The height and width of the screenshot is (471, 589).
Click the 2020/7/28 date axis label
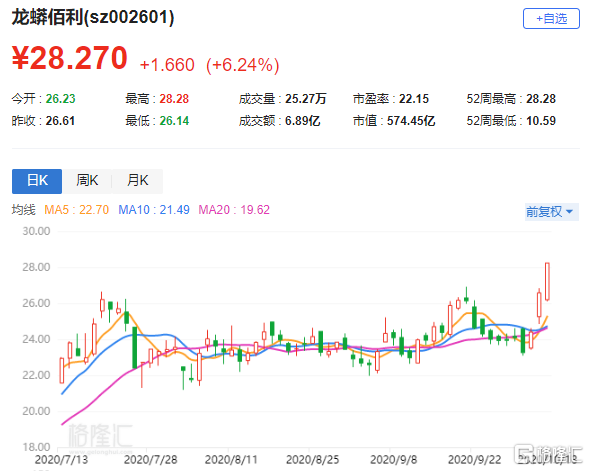[150, 459]
